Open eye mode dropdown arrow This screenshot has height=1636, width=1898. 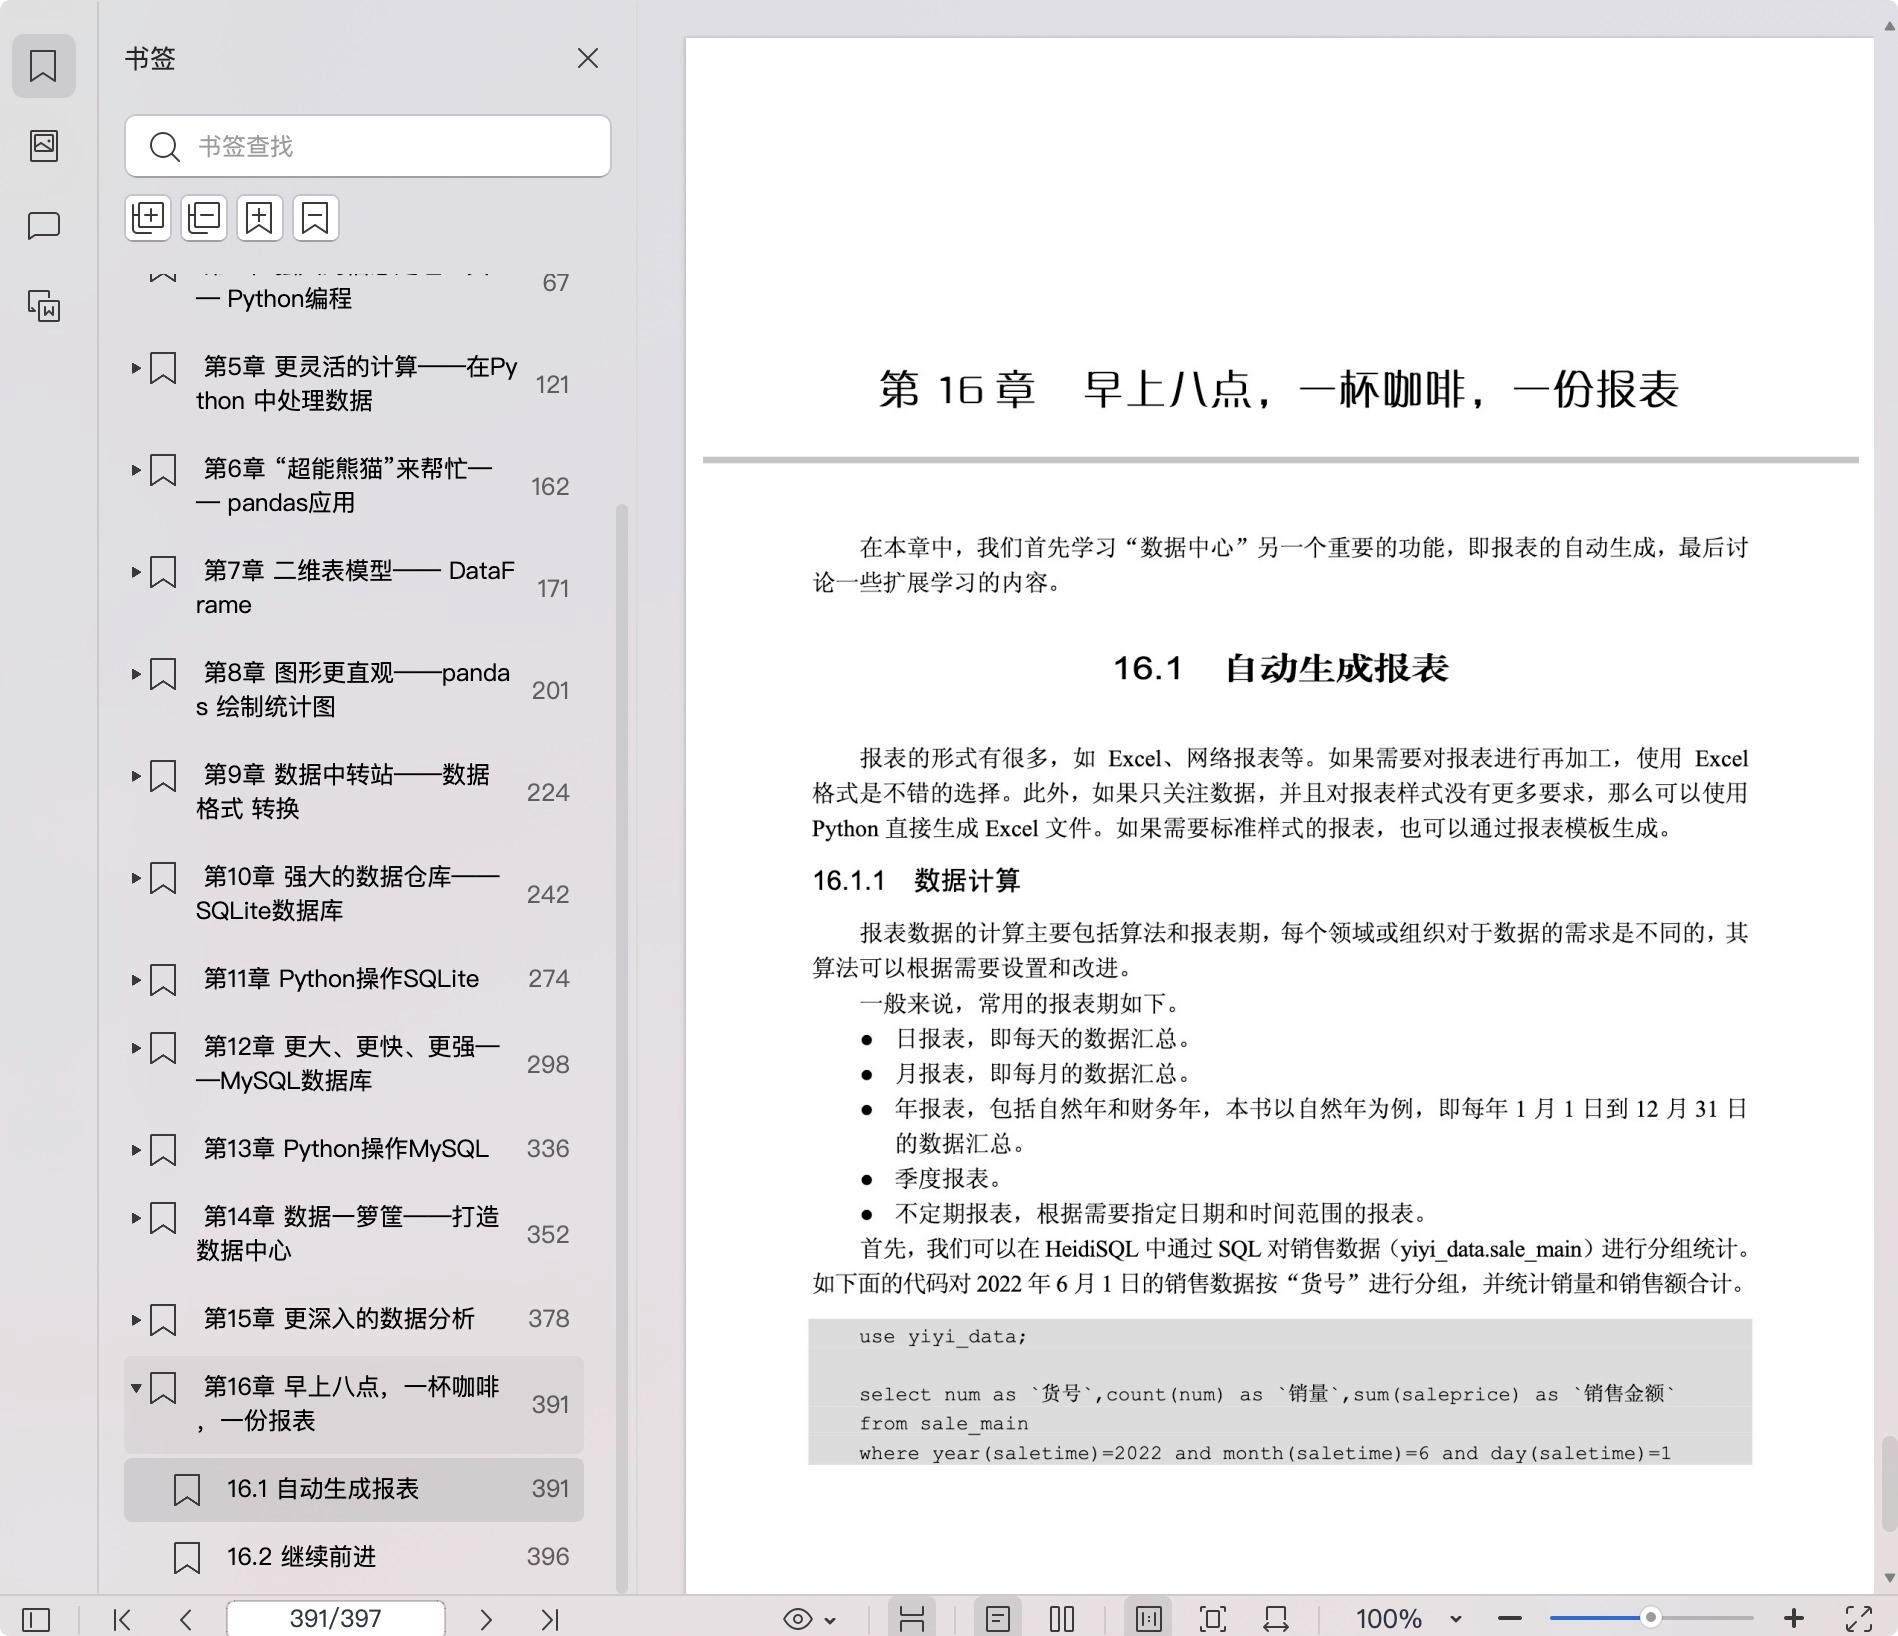click(x=830, y=1620)
